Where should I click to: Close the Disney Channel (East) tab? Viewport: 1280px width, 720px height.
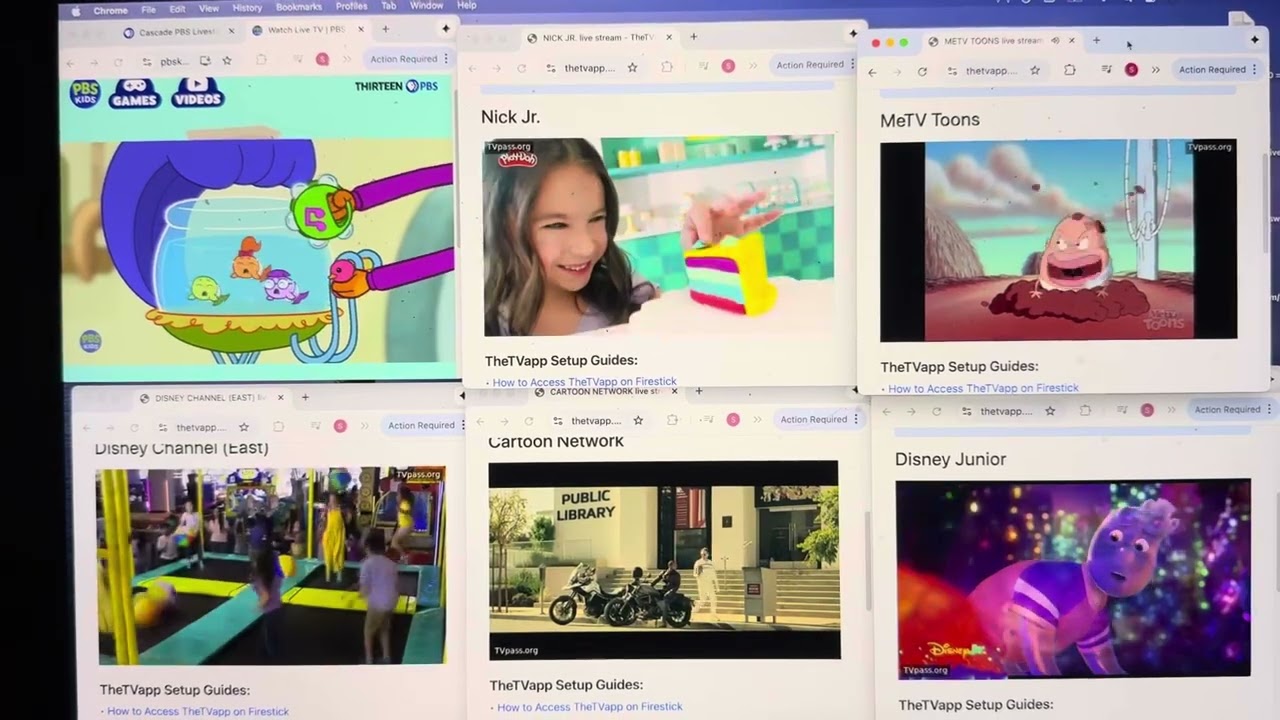click(x=280, y=397)
